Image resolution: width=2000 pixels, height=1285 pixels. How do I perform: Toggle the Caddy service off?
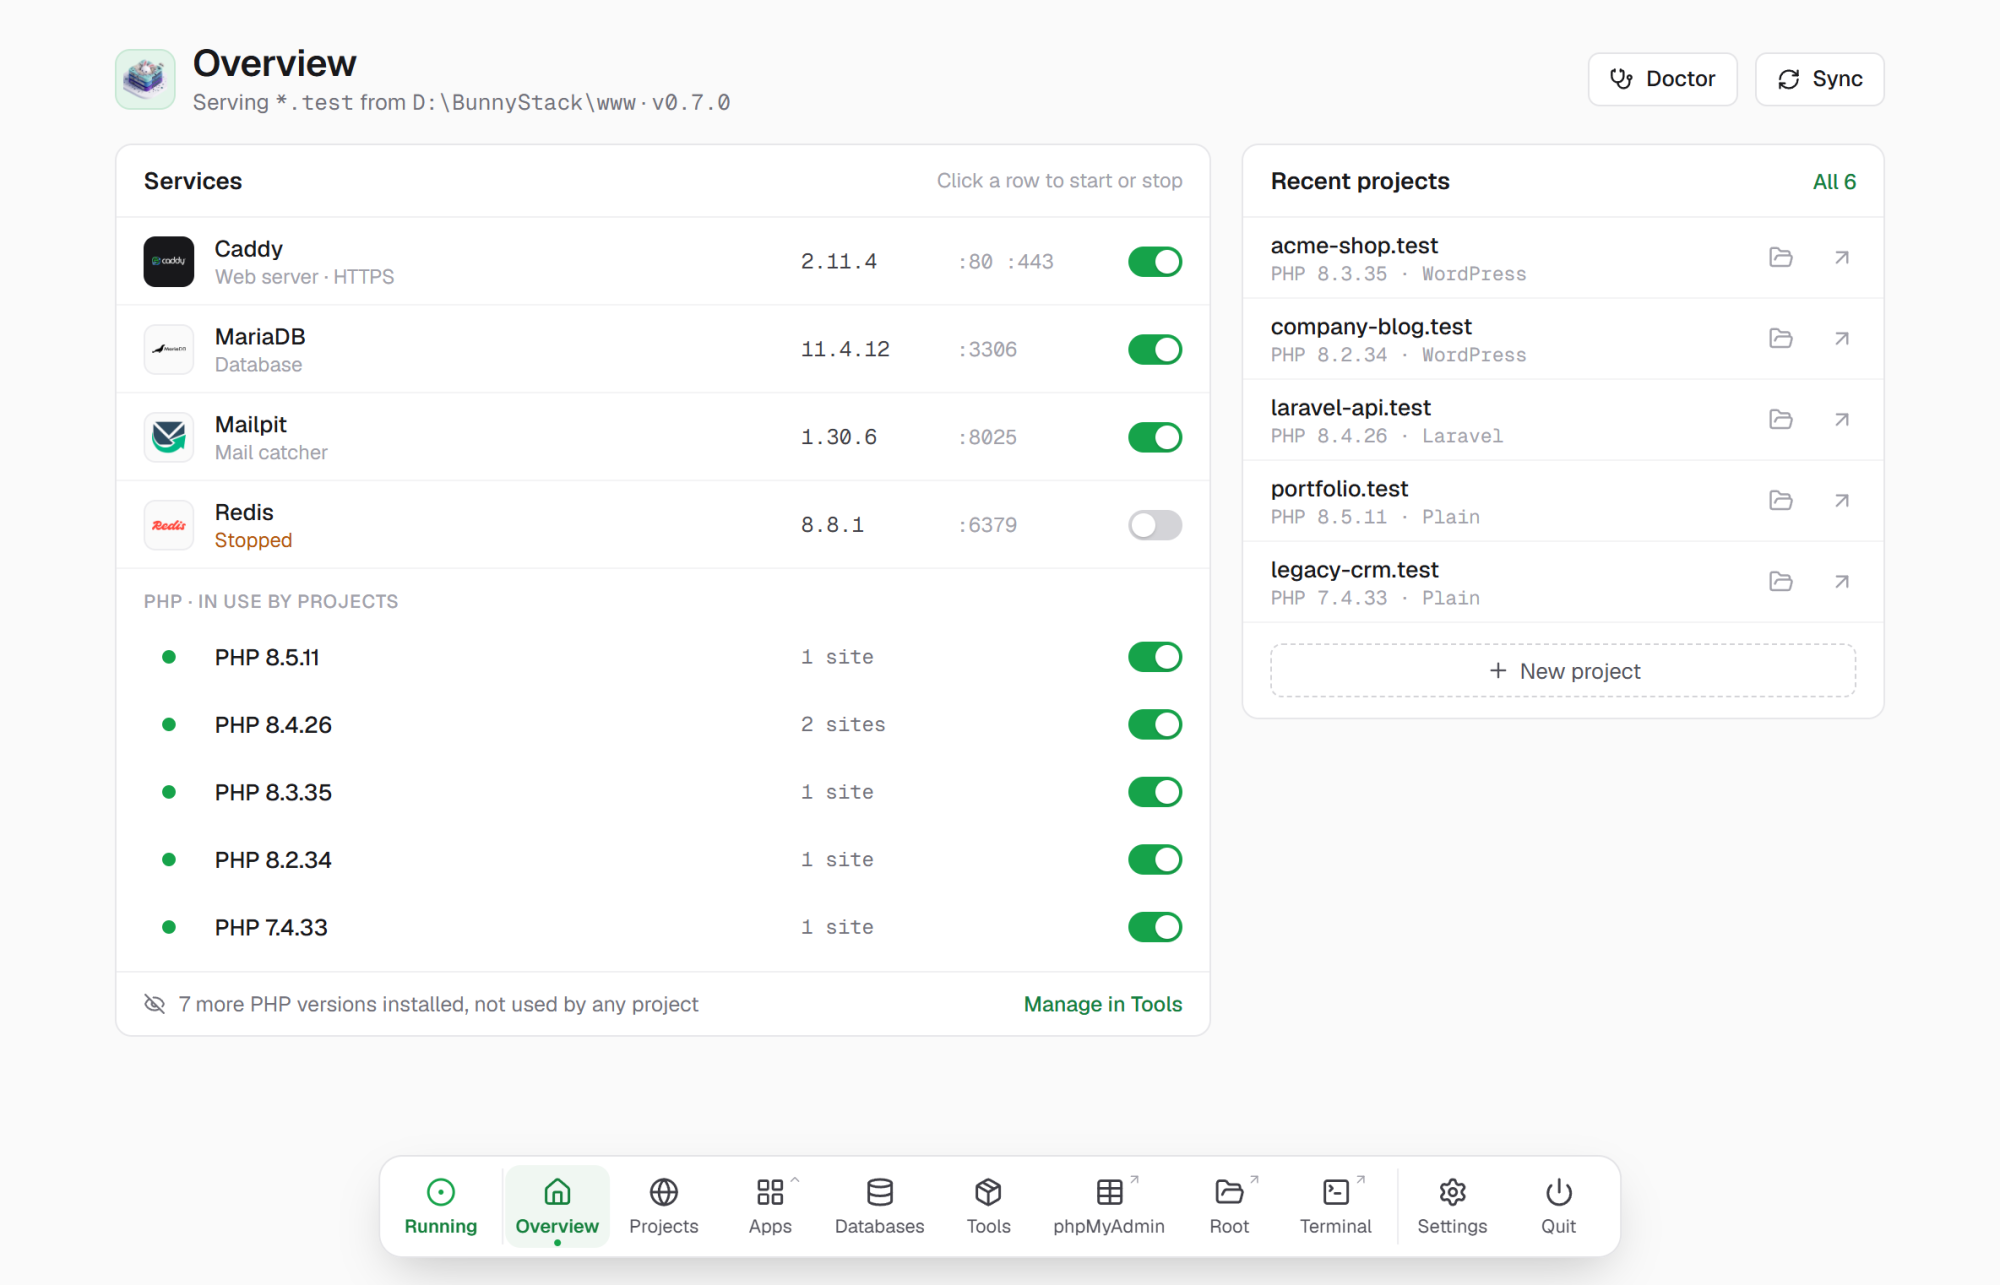tap(1155, 262)
